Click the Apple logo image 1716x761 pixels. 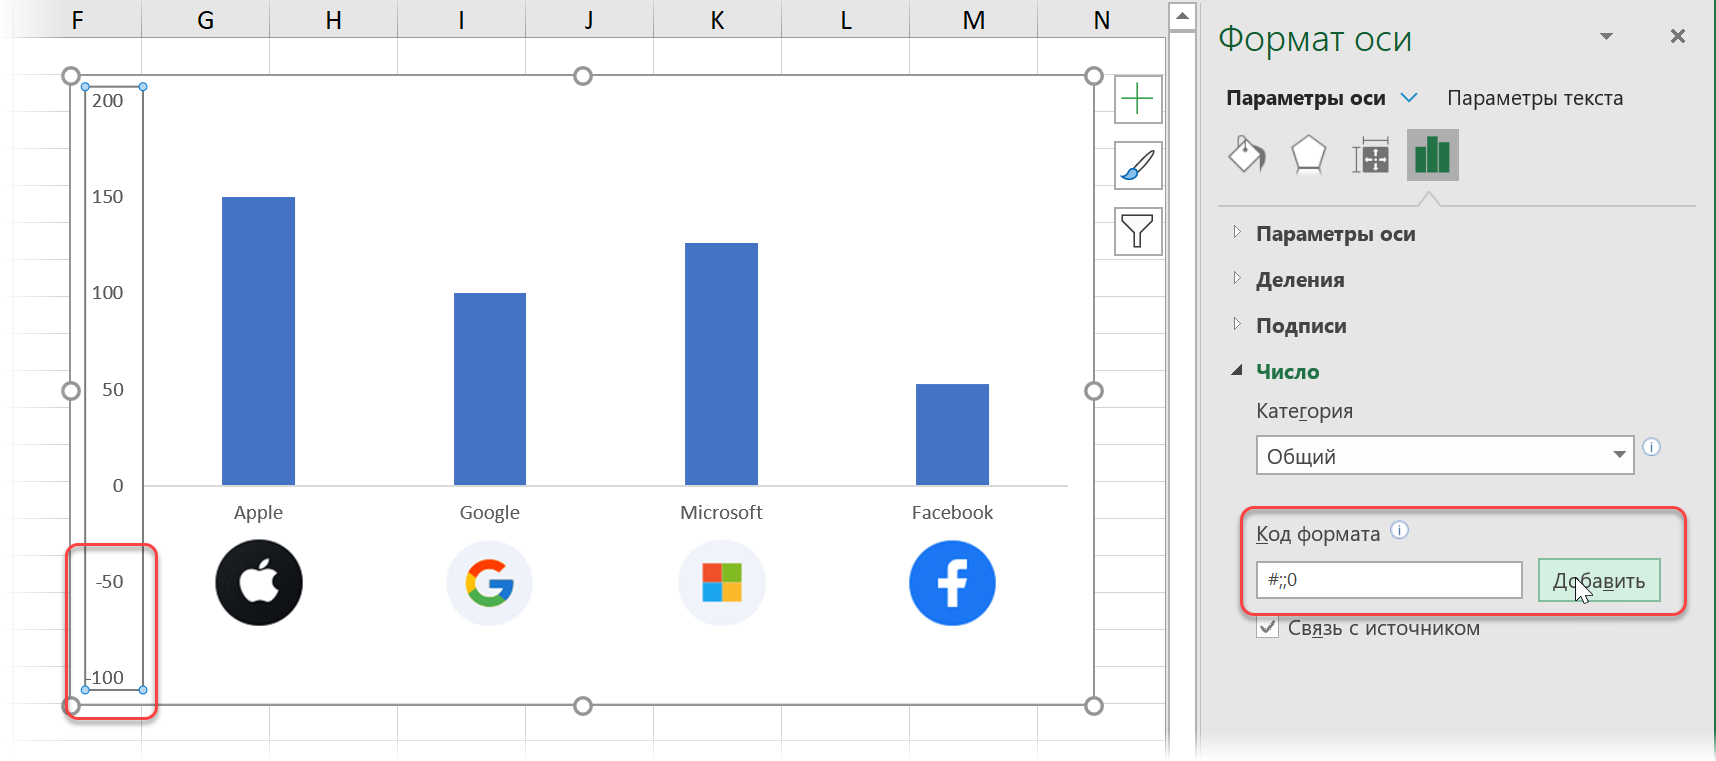click(x=259, y=583)
